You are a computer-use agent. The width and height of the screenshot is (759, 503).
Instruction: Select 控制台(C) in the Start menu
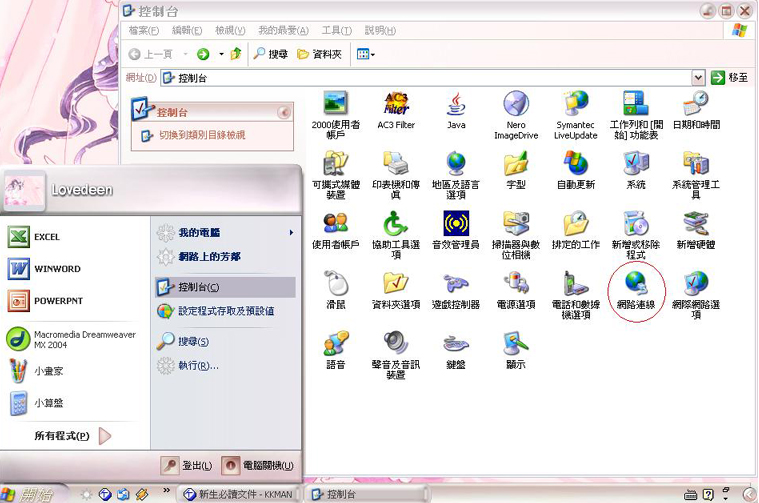click(199, 287)
